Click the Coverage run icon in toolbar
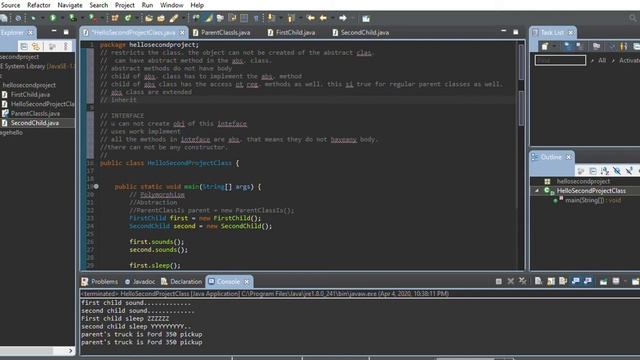640x360 pixels. [72, 18]
